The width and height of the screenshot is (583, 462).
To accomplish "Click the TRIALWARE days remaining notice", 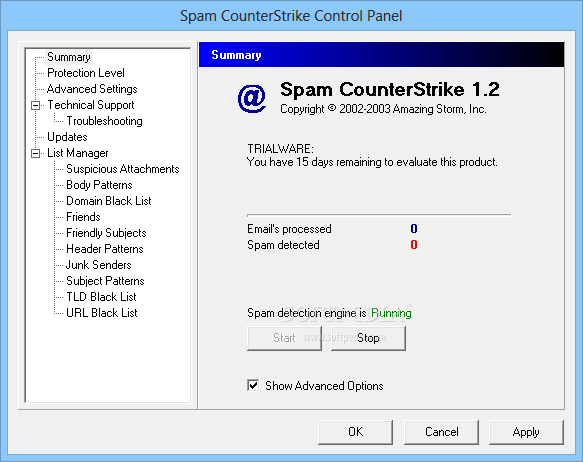I will [x=372, y=155].
